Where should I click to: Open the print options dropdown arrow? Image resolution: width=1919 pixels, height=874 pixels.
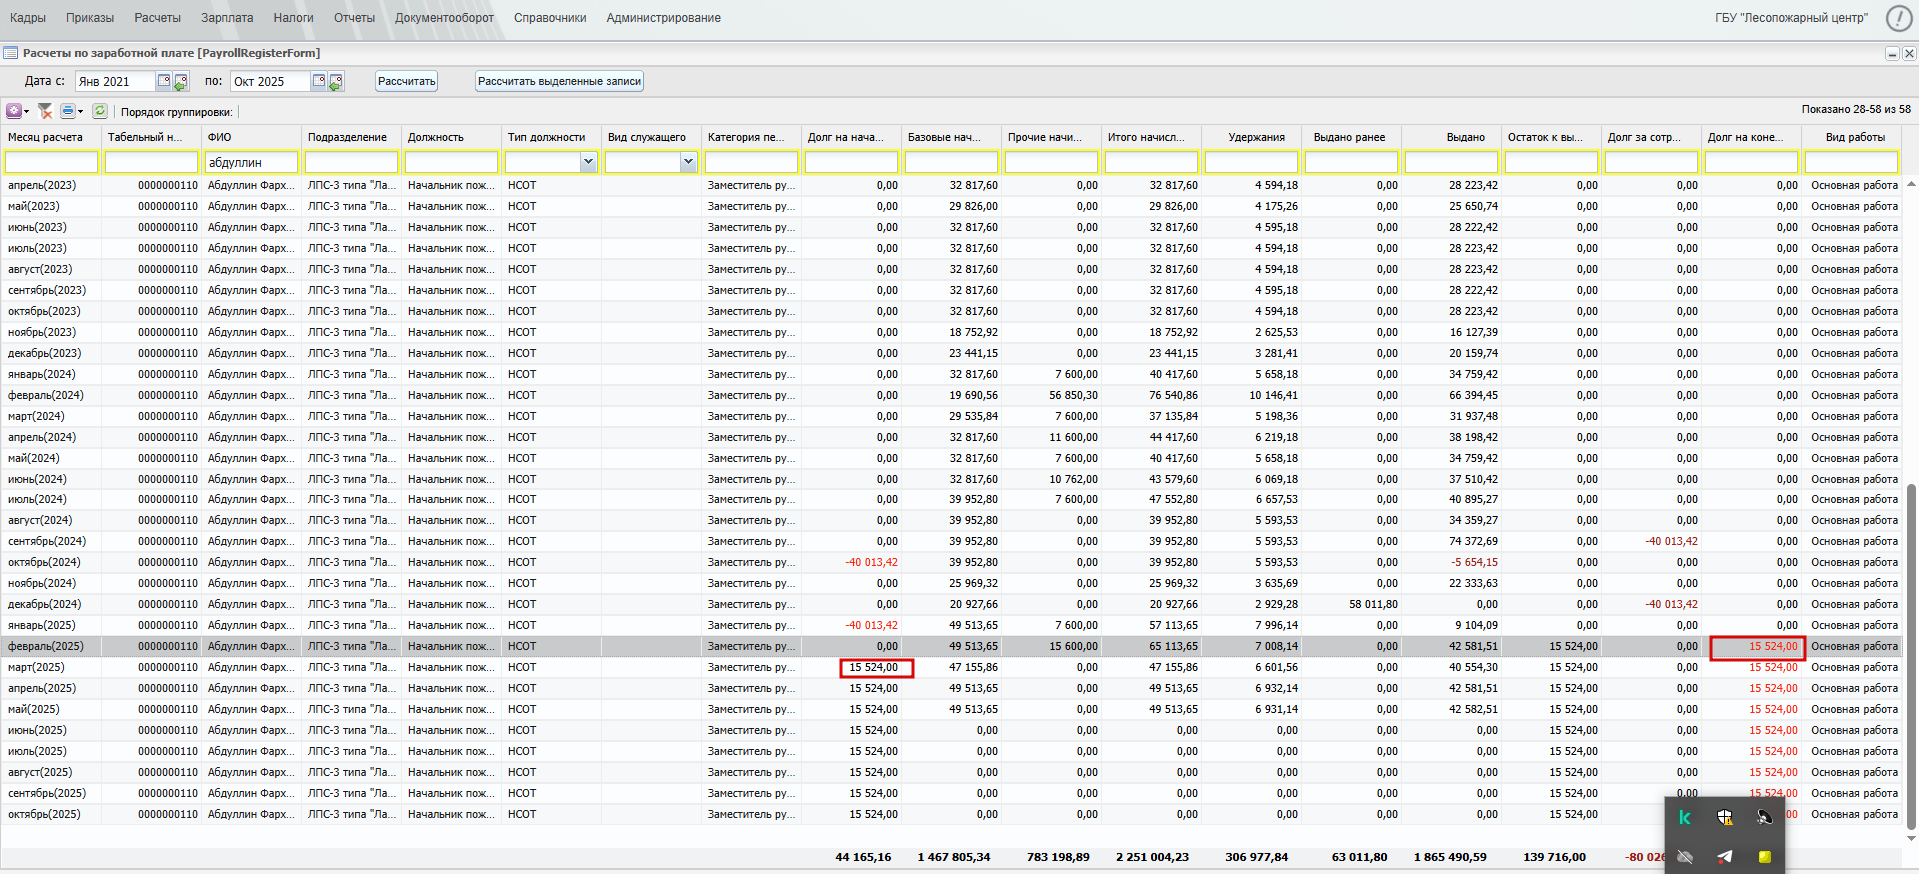(x=81, y=112)
